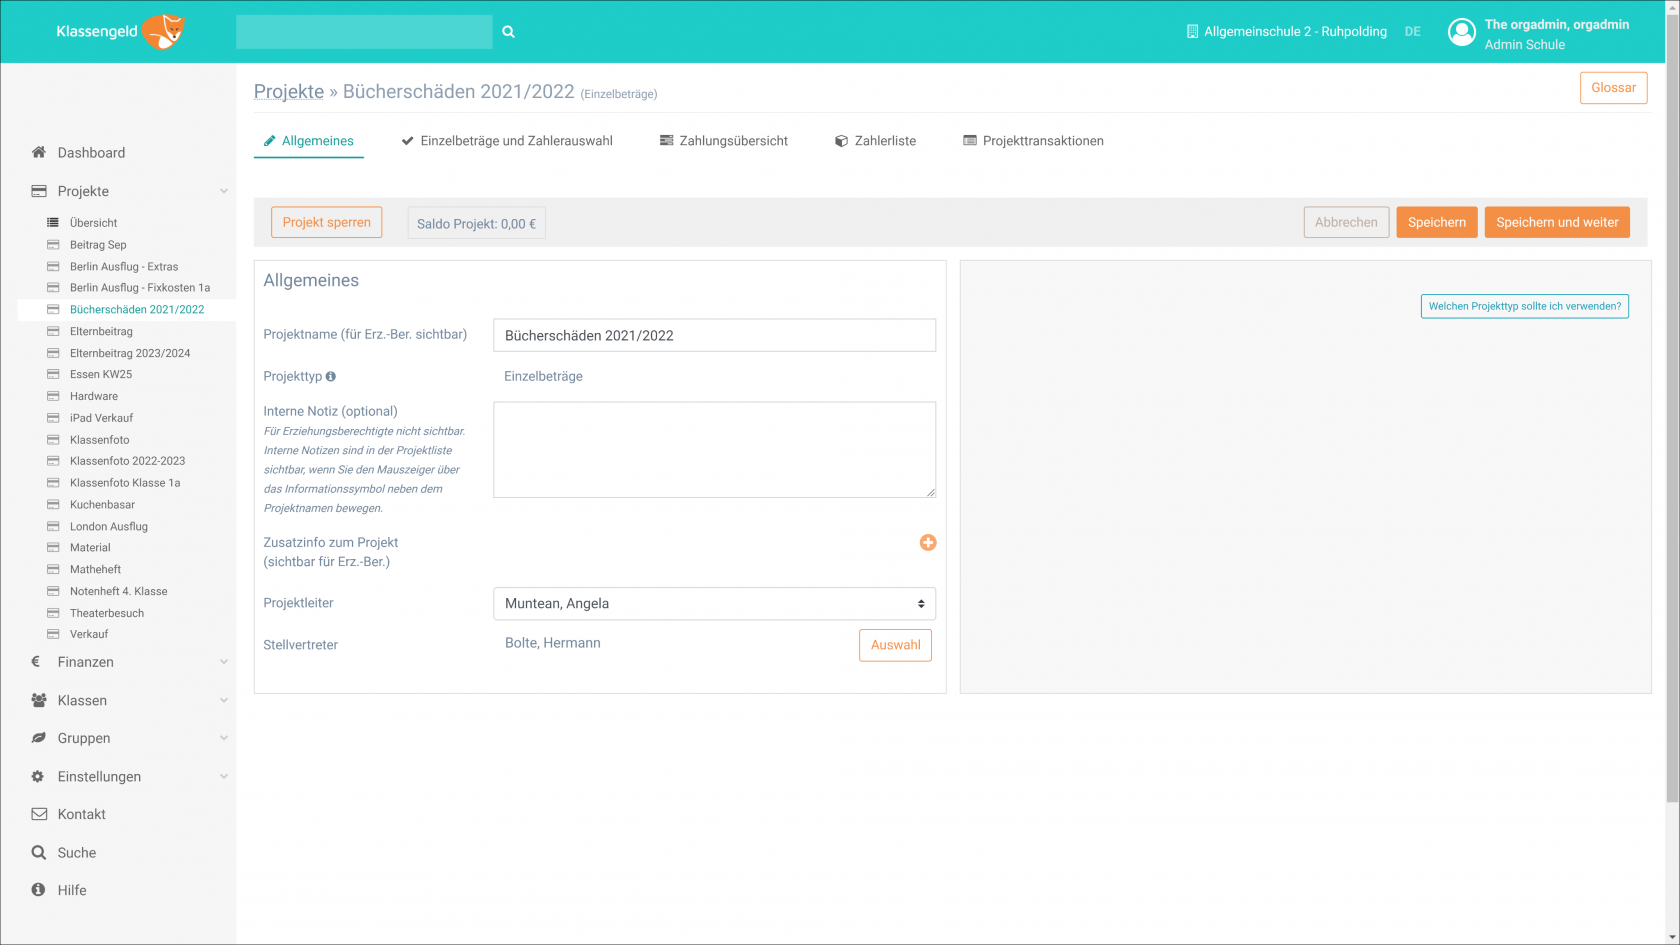Viewport: 1680px width, 945px height.
Task: Collapse the Projekte sidebar section chevron
Action: click(x=224, y=191)
